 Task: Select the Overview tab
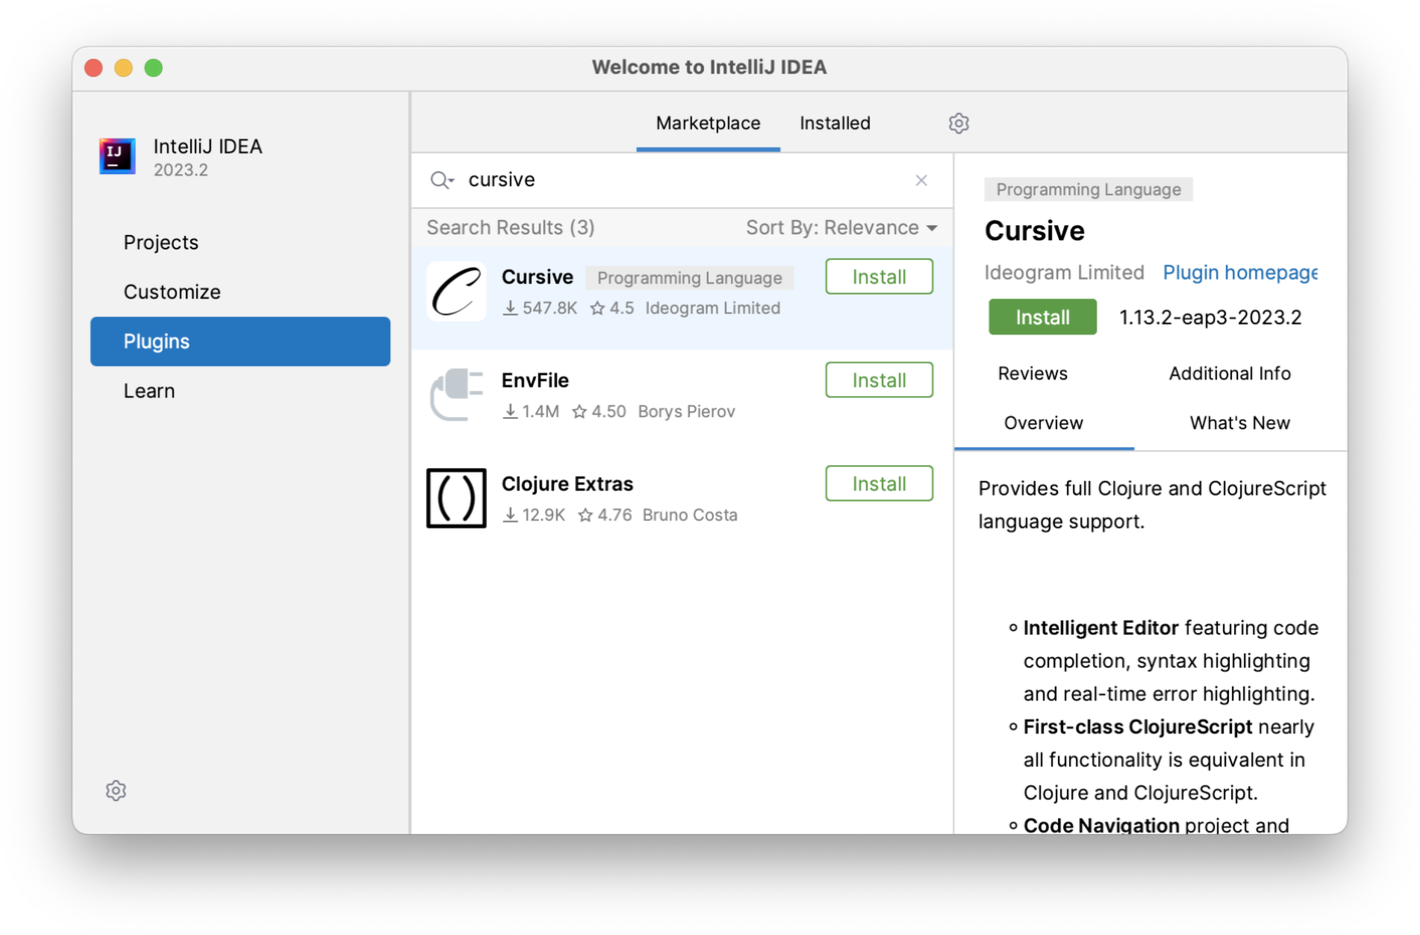[x=1043, y=423]
